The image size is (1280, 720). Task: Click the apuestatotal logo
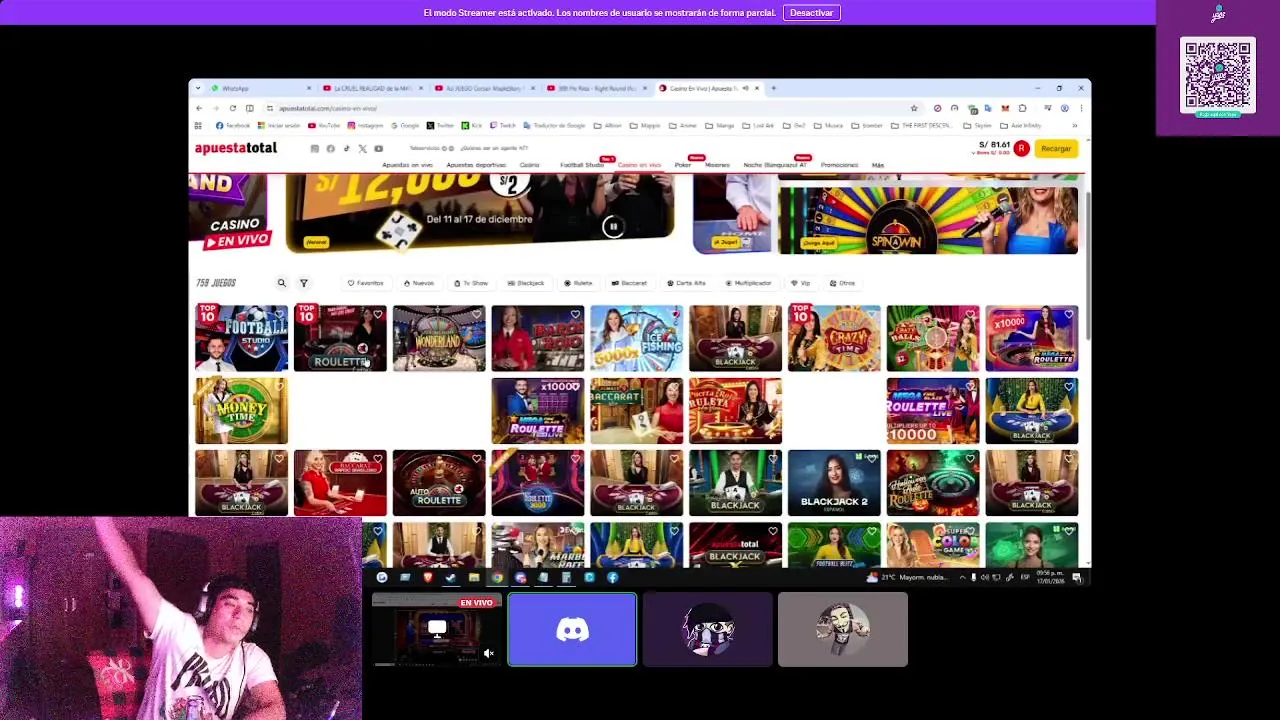pos(236,148)
